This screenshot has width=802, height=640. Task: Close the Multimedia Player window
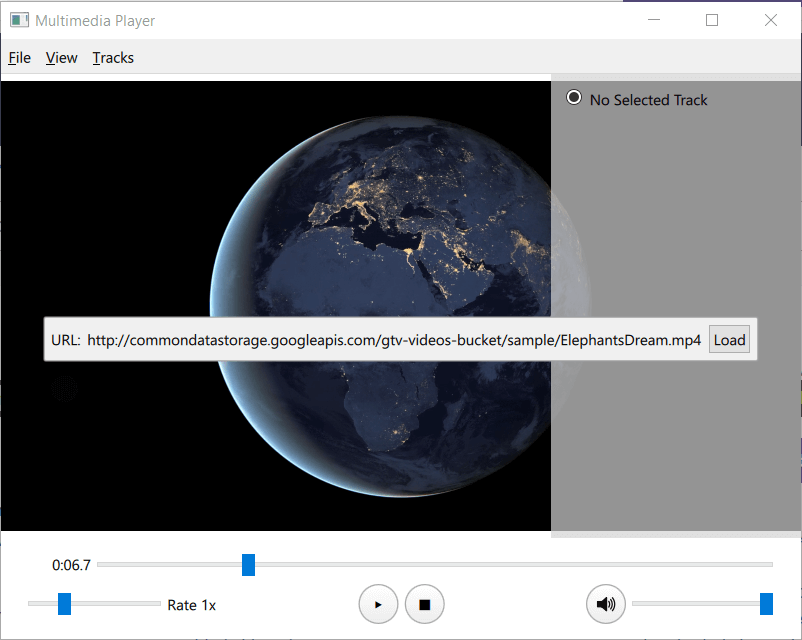pos(771,20)
